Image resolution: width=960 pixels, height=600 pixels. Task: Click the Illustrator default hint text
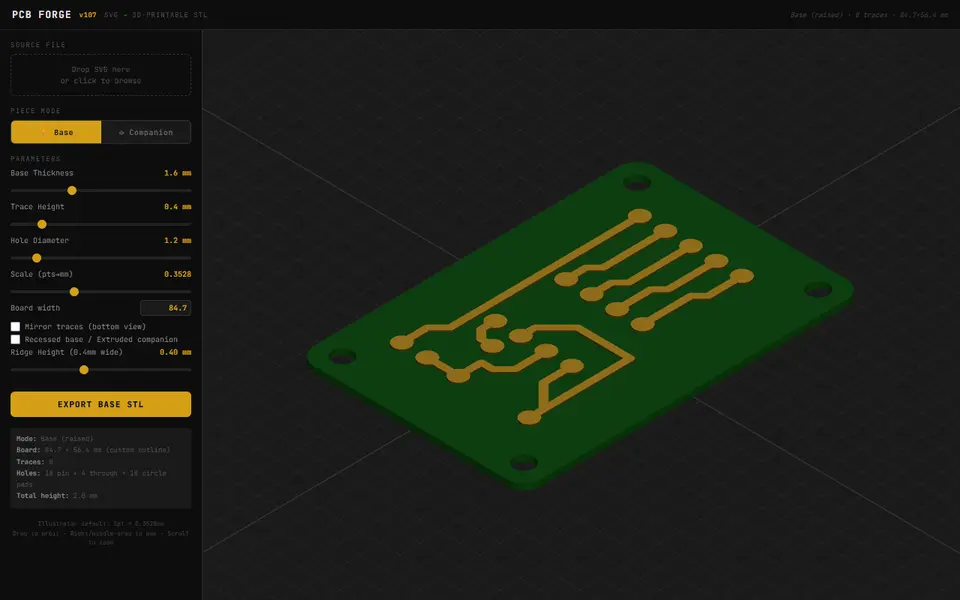(x=100, y=523)
